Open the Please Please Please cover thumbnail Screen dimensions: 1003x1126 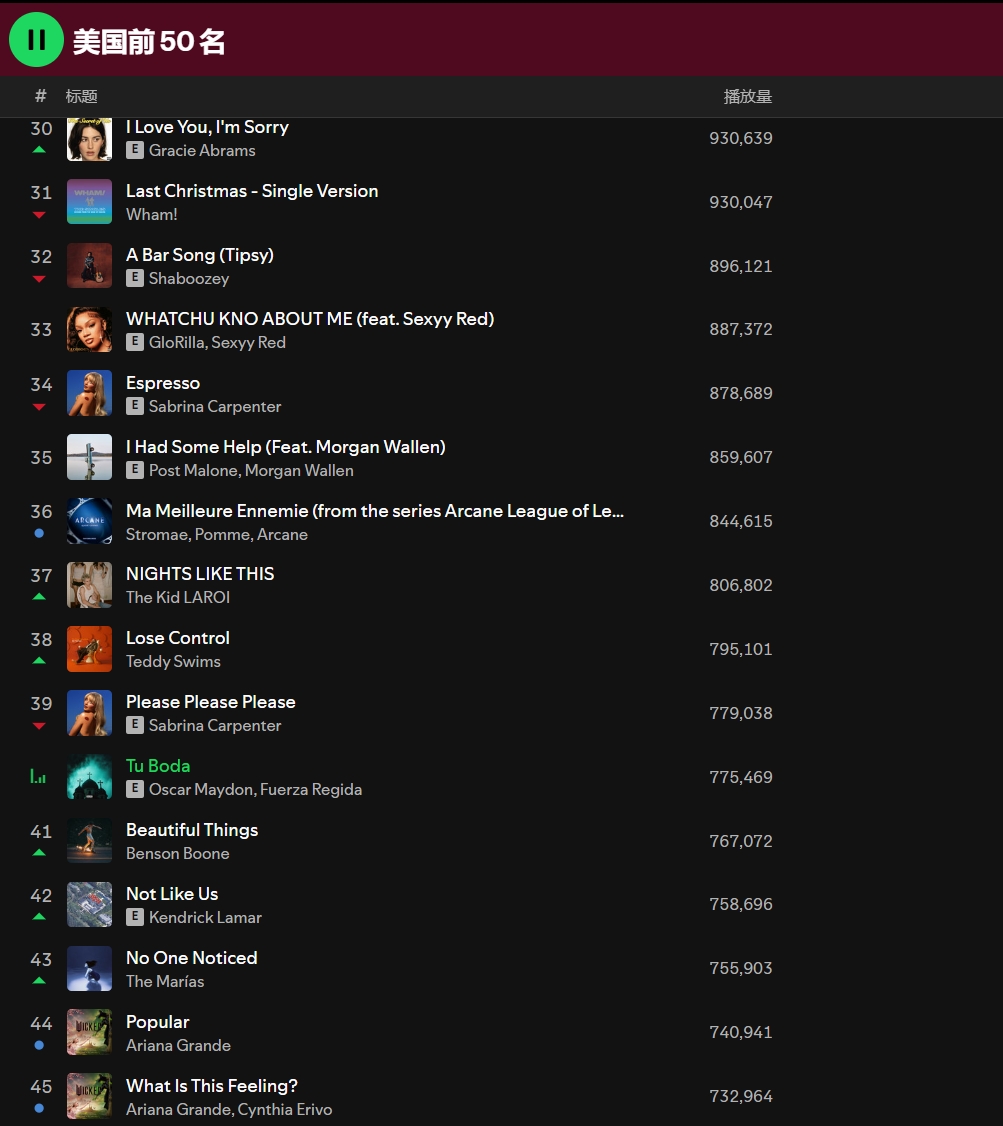coord(90,712)
